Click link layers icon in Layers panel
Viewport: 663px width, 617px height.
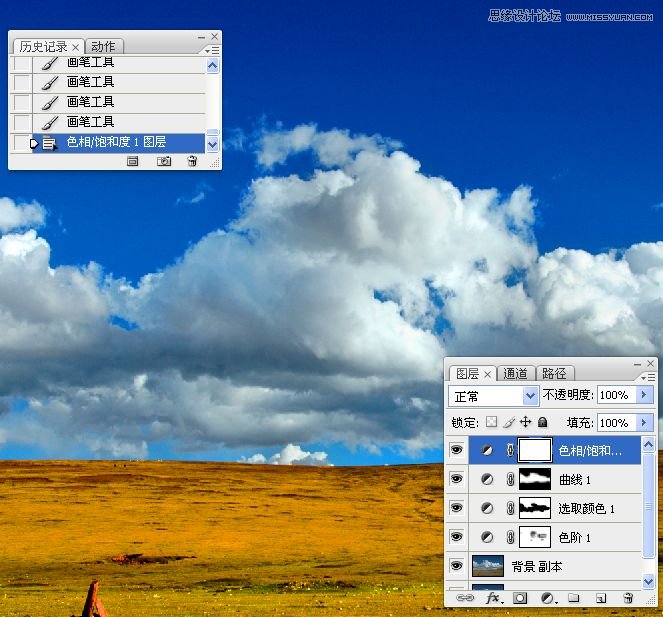pyautogui.click(x=465, y=598)
